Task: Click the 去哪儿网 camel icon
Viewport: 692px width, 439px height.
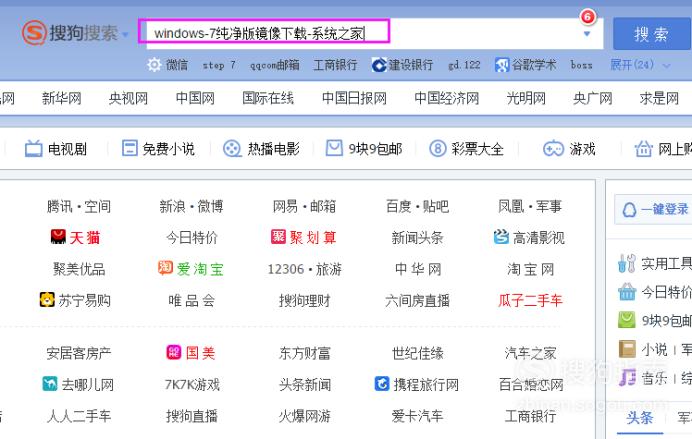Action: click(x=49, y=383)
